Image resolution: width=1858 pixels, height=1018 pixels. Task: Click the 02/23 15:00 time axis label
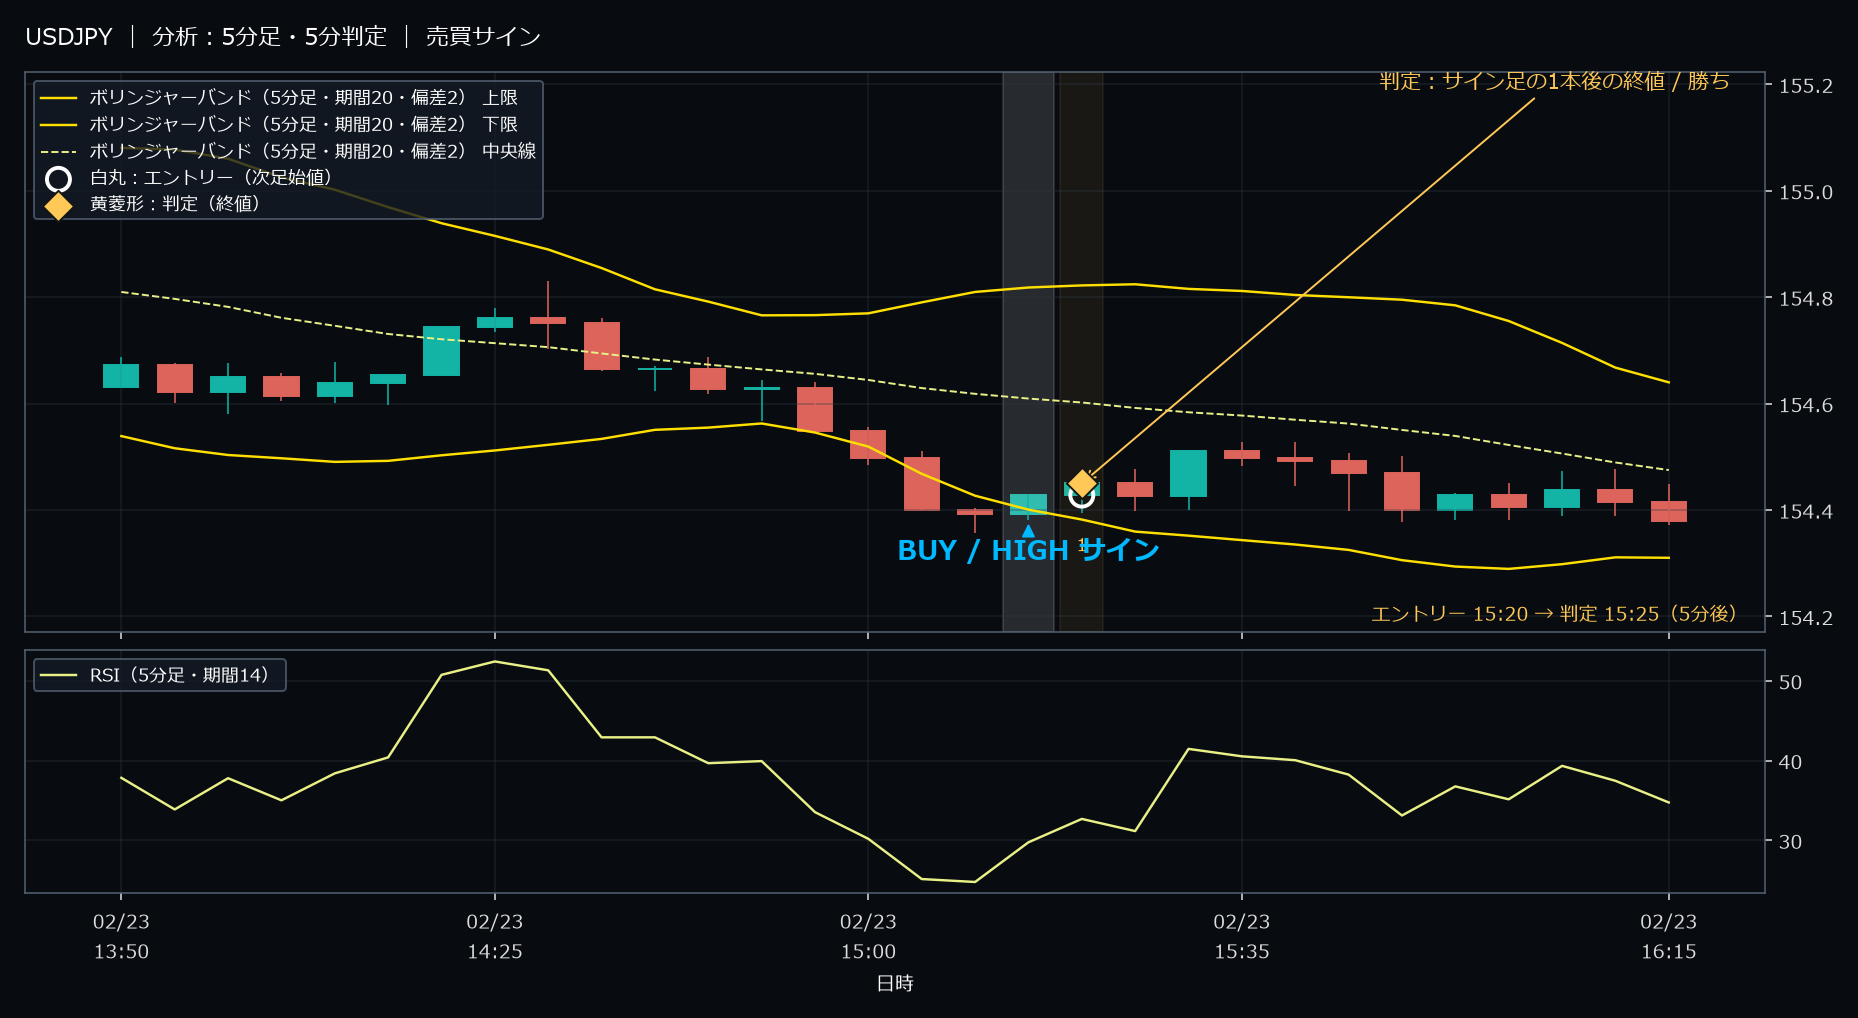[x=868, y=937]
